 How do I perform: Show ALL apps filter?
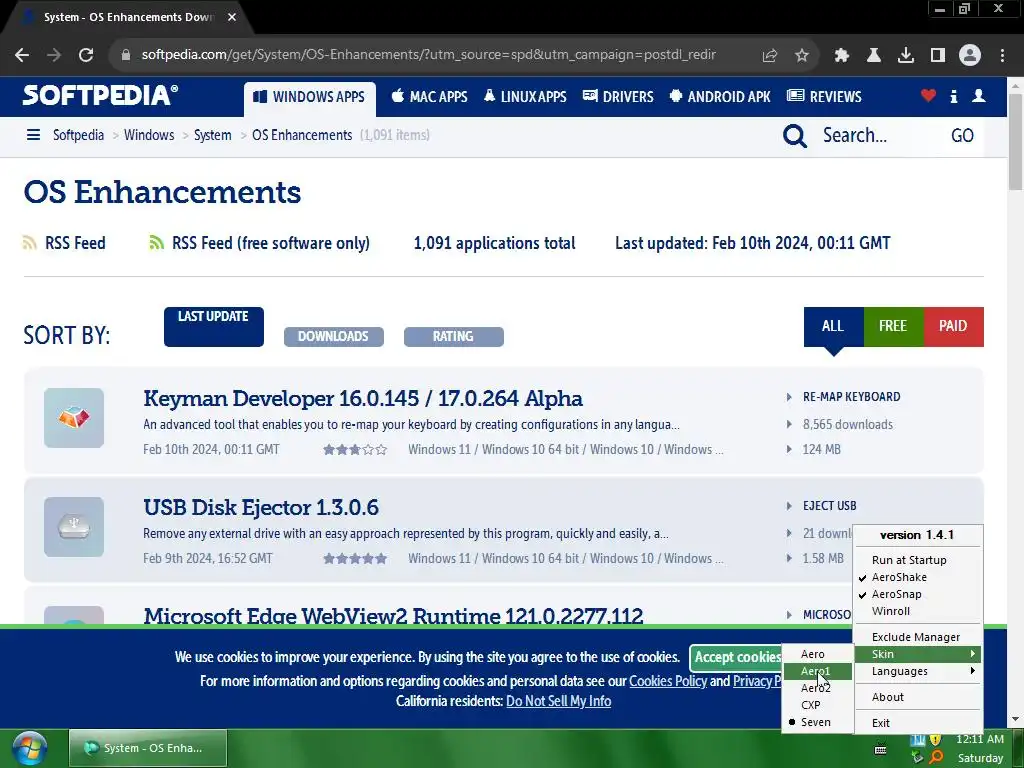(x=833, y=327)
